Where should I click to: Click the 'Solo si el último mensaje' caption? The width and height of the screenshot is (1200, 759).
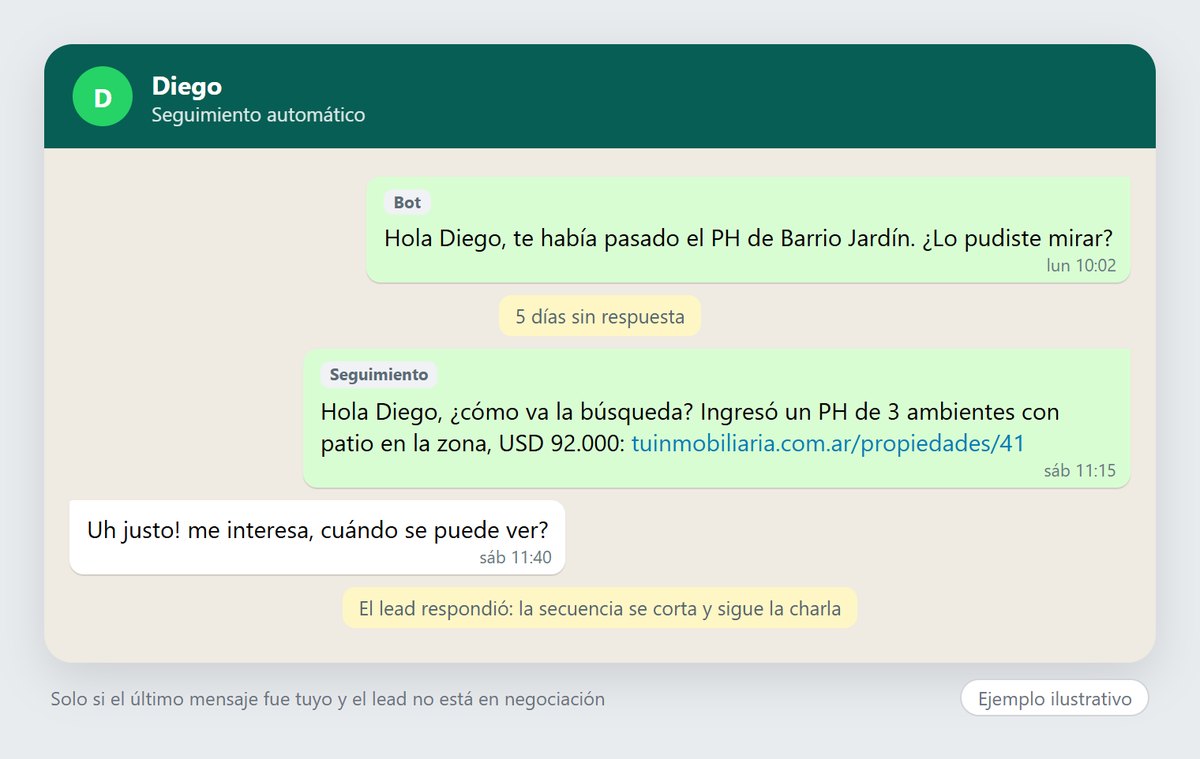point(328,699)
